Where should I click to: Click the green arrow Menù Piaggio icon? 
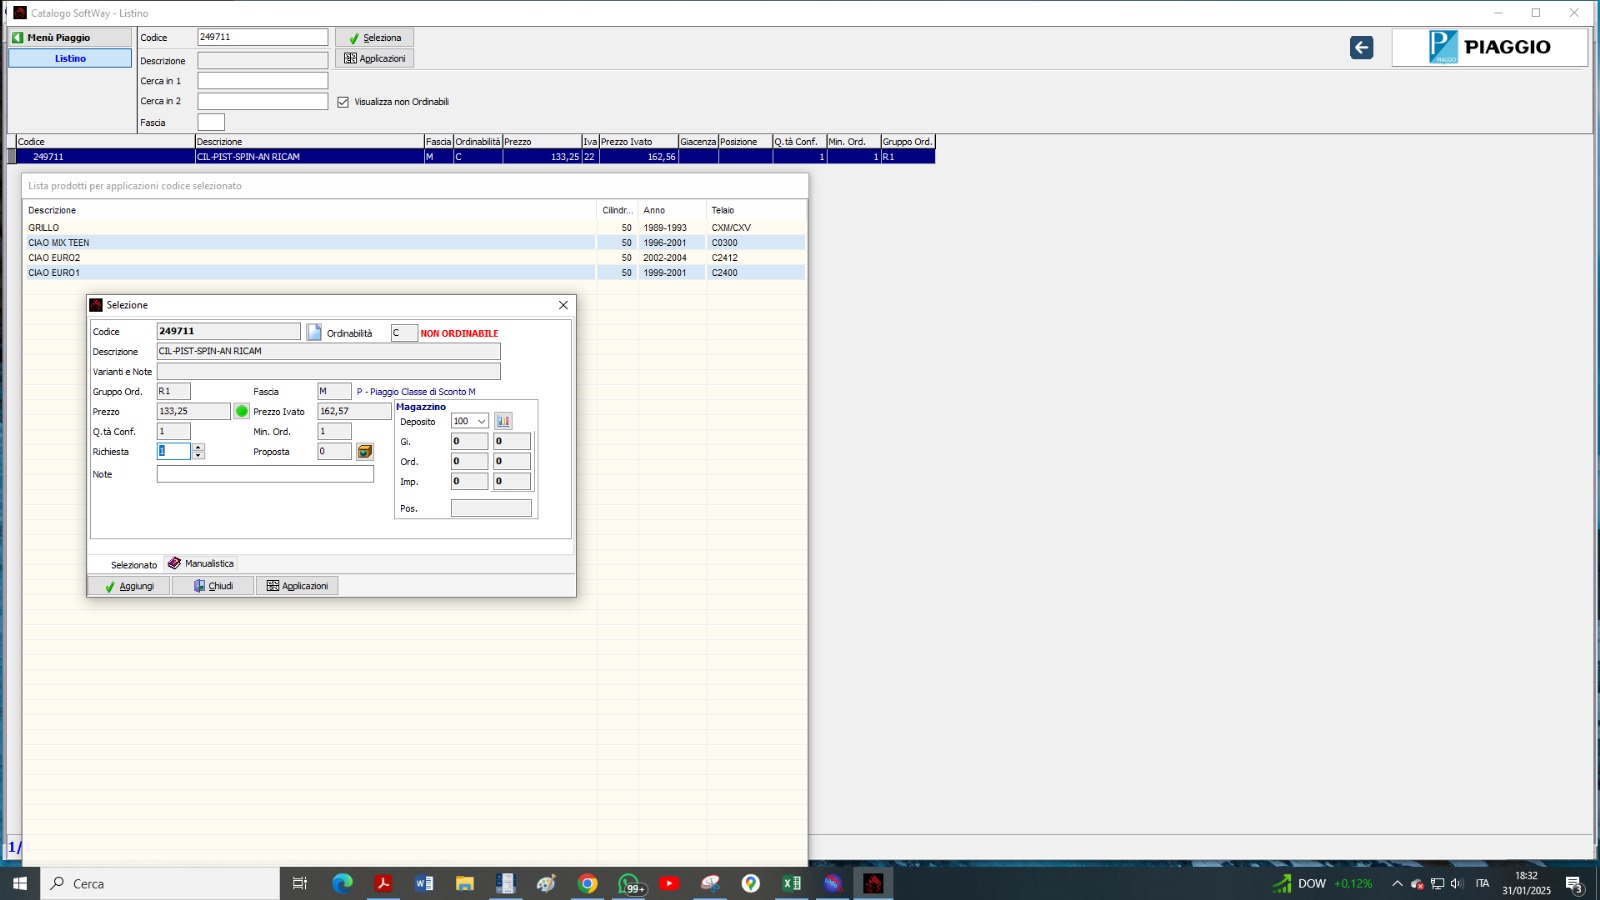(x=17, y=37)
